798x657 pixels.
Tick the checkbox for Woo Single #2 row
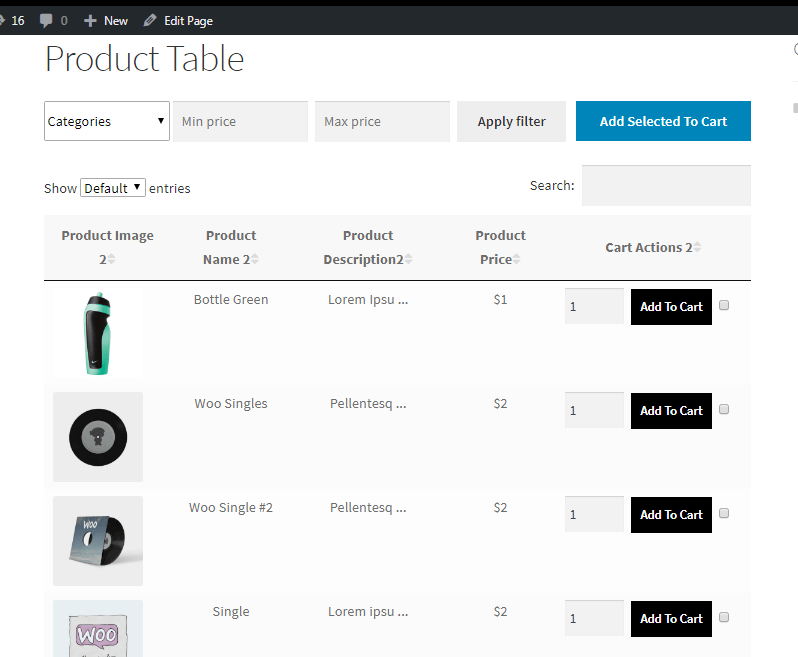(724, 513)
